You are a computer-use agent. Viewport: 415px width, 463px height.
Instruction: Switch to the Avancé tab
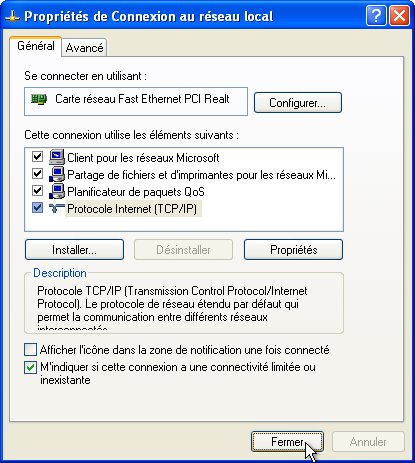tap(84, 48)
